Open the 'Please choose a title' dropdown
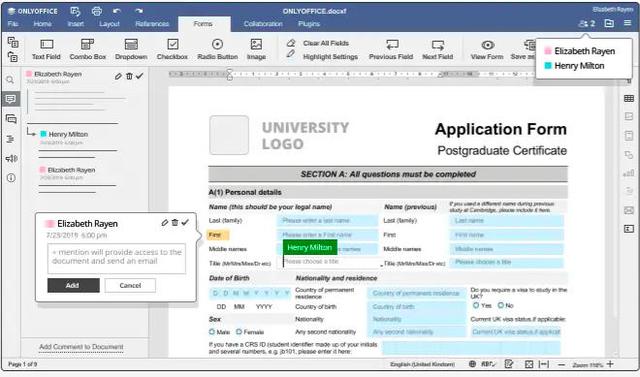The image size is (640, 377). pyautogui.click(x=332, y=262)
